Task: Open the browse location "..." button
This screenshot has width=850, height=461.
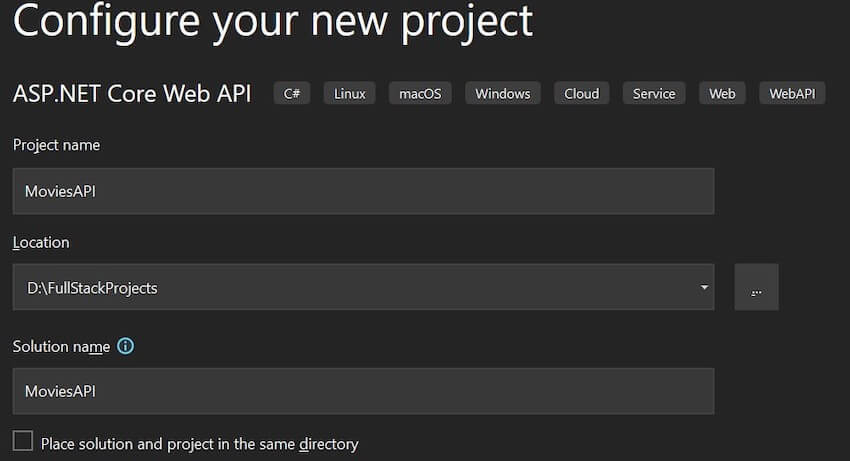Action: click(756, 288)
